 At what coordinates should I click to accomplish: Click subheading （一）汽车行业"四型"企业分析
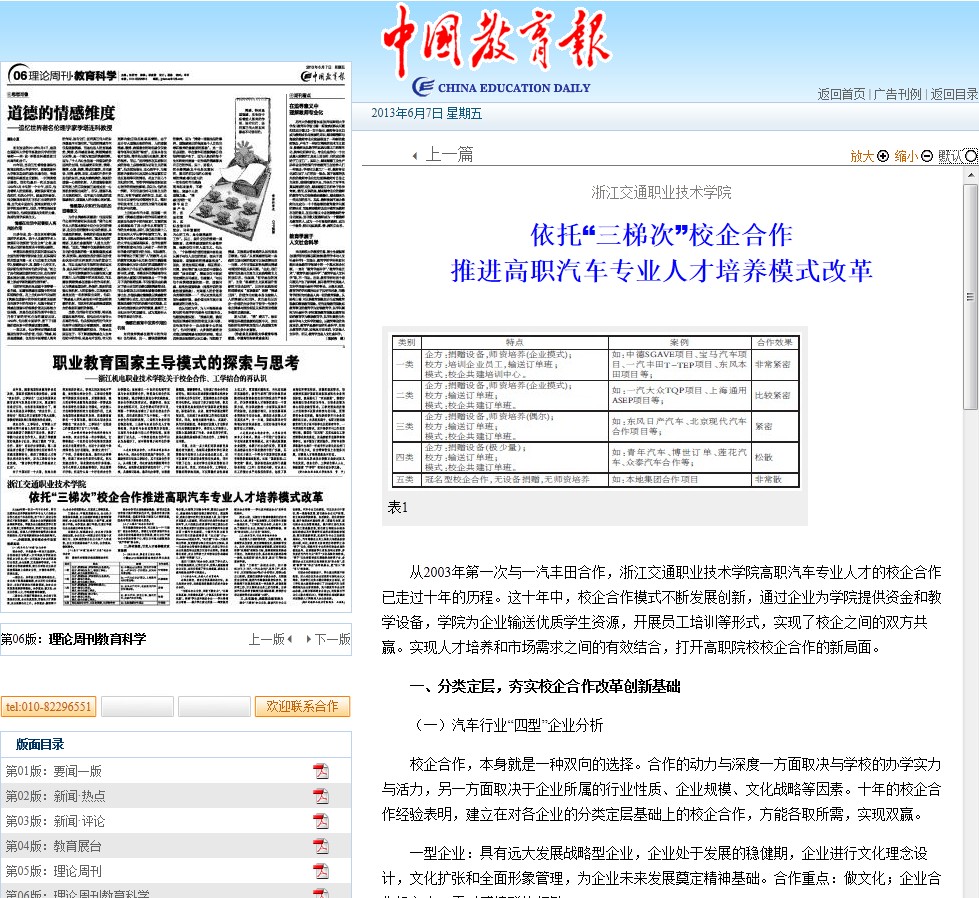[x=506, y=725]
